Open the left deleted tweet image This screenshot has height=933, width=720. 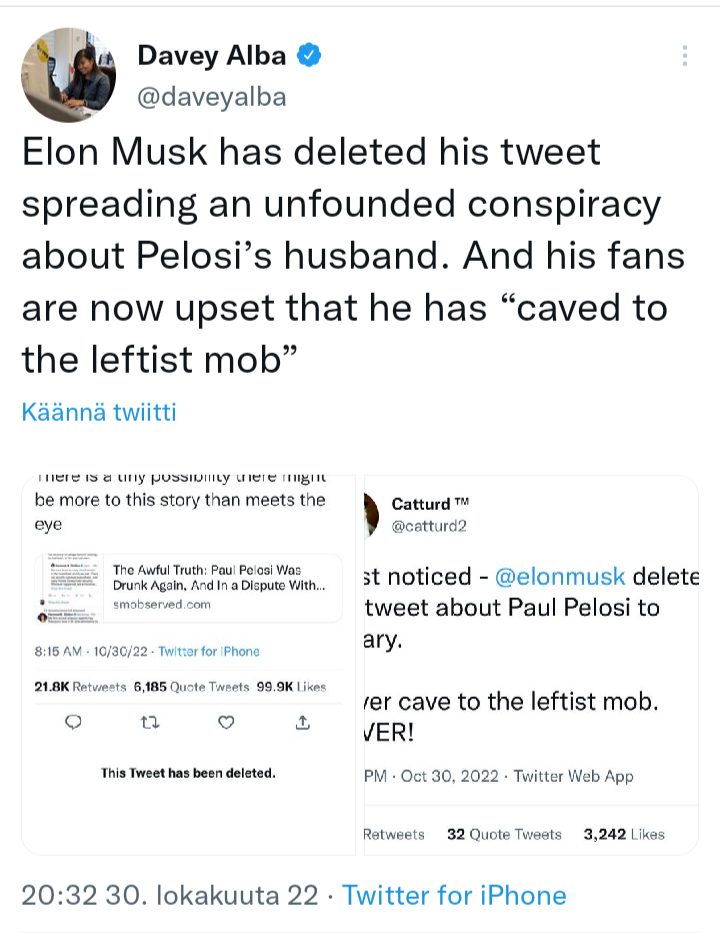pyautogui.click(x=188, y=664)
